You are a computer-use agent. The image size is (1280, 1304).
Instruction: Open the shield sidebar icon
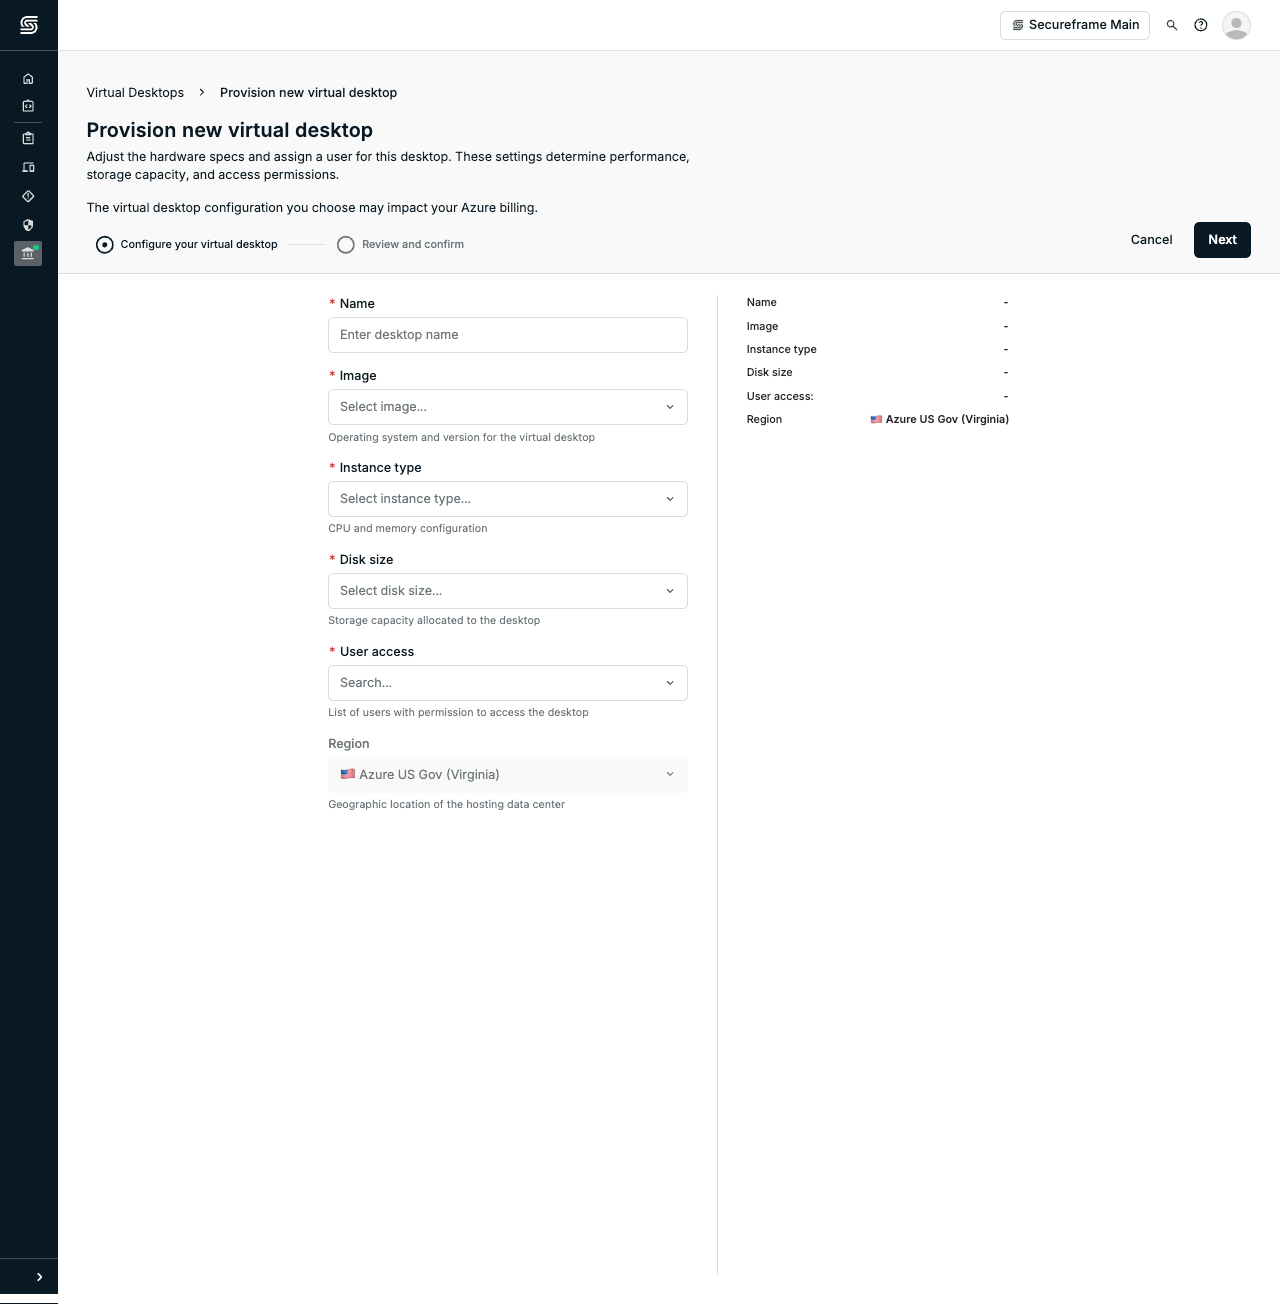[28, 225]
